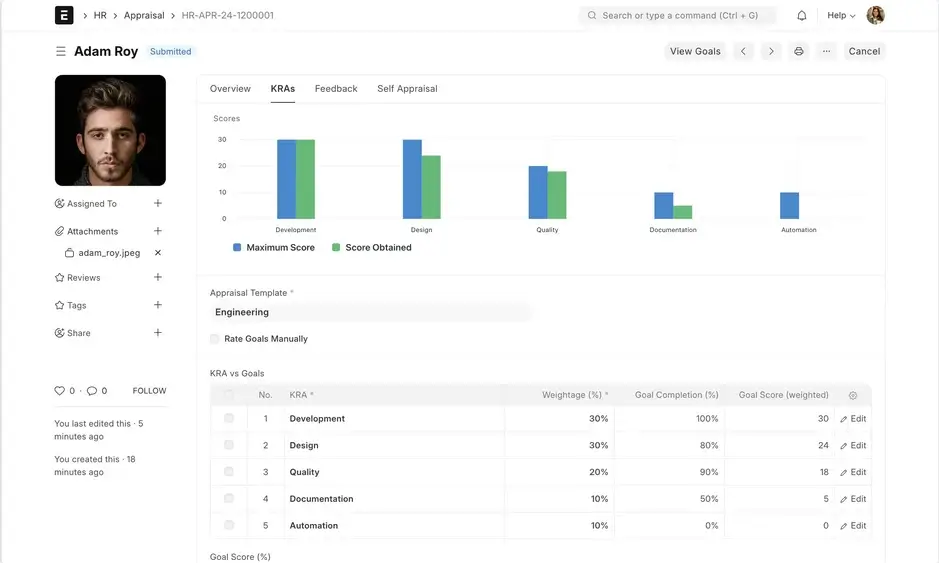Add a tag with plus icon
Screen dimensions: 939x563
[158, 305]
